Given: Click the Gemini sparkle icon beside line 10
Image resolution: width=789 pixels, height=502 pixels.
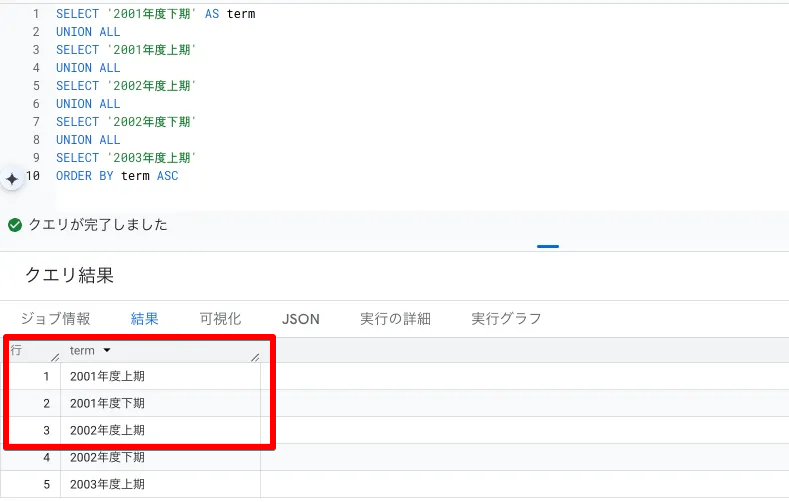Looking at the screenshot, I should [x=12, y=178].
